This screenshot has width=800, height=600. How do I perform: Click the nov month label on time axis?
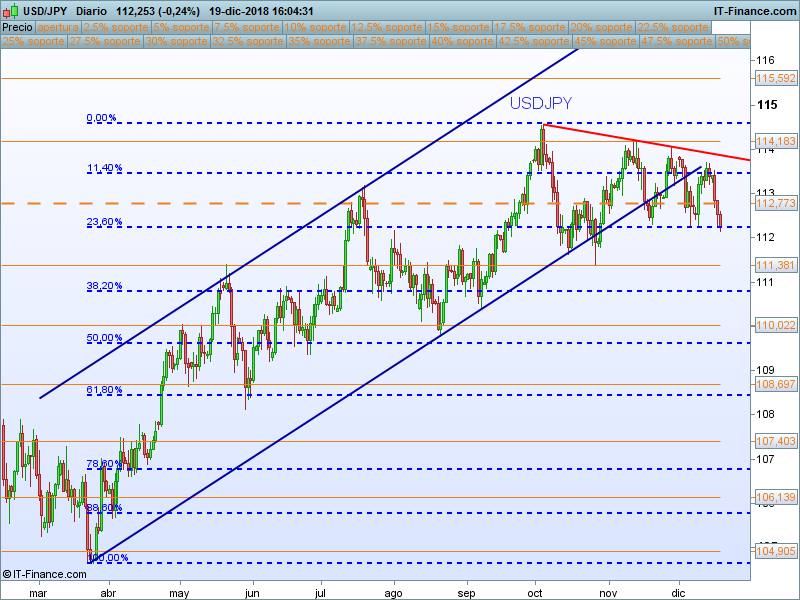coord(608,593)
